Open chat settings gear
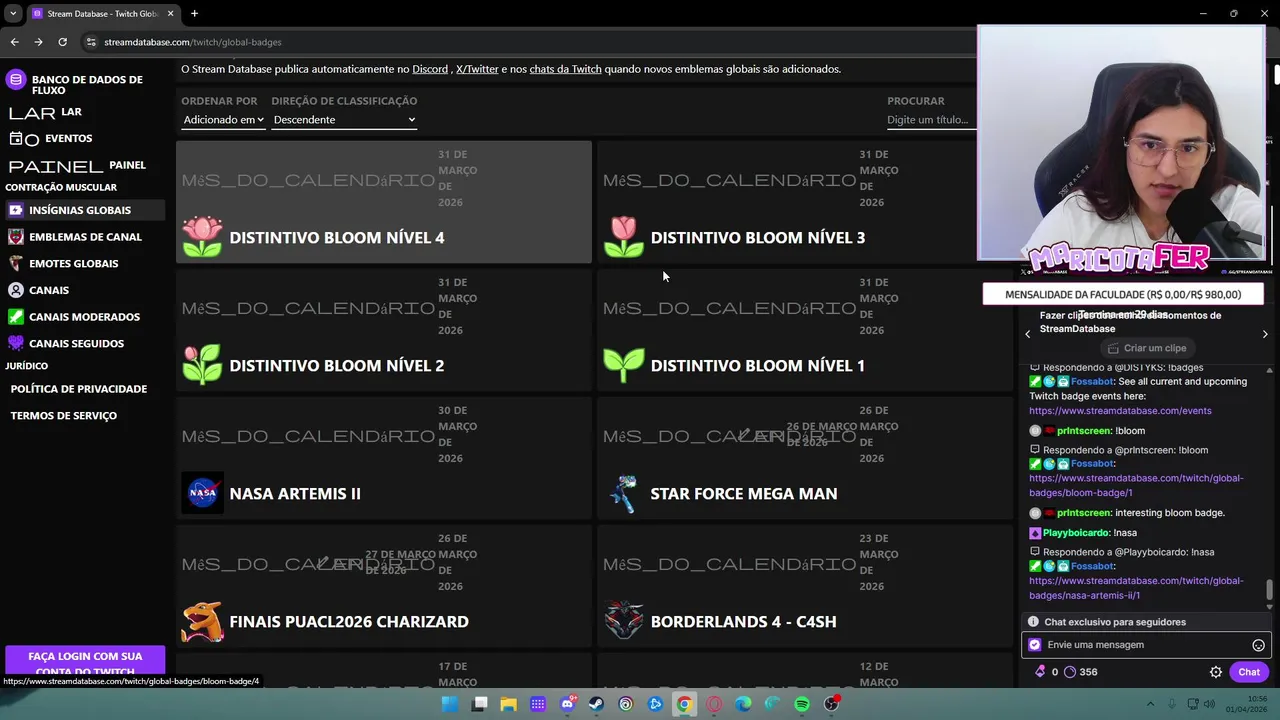The height and width of the screenshot is (720, 1280). pos(1216,672)
